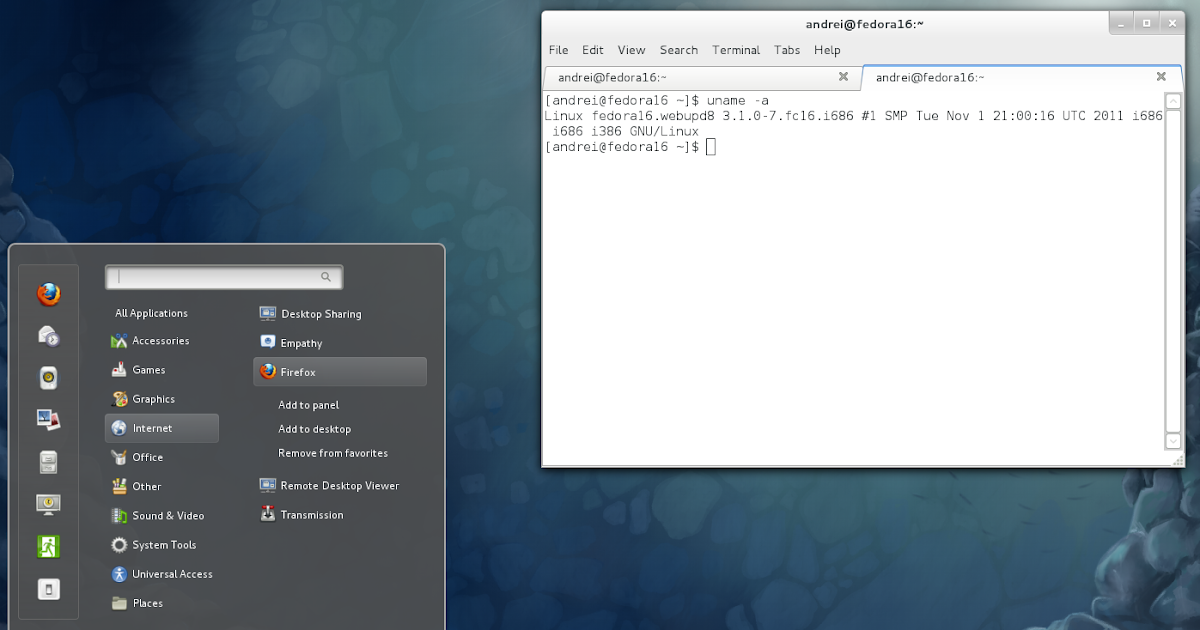The width and height of the screenshot is (1200, 630).
Task: Open the Places folder entry
Action: 162,603
